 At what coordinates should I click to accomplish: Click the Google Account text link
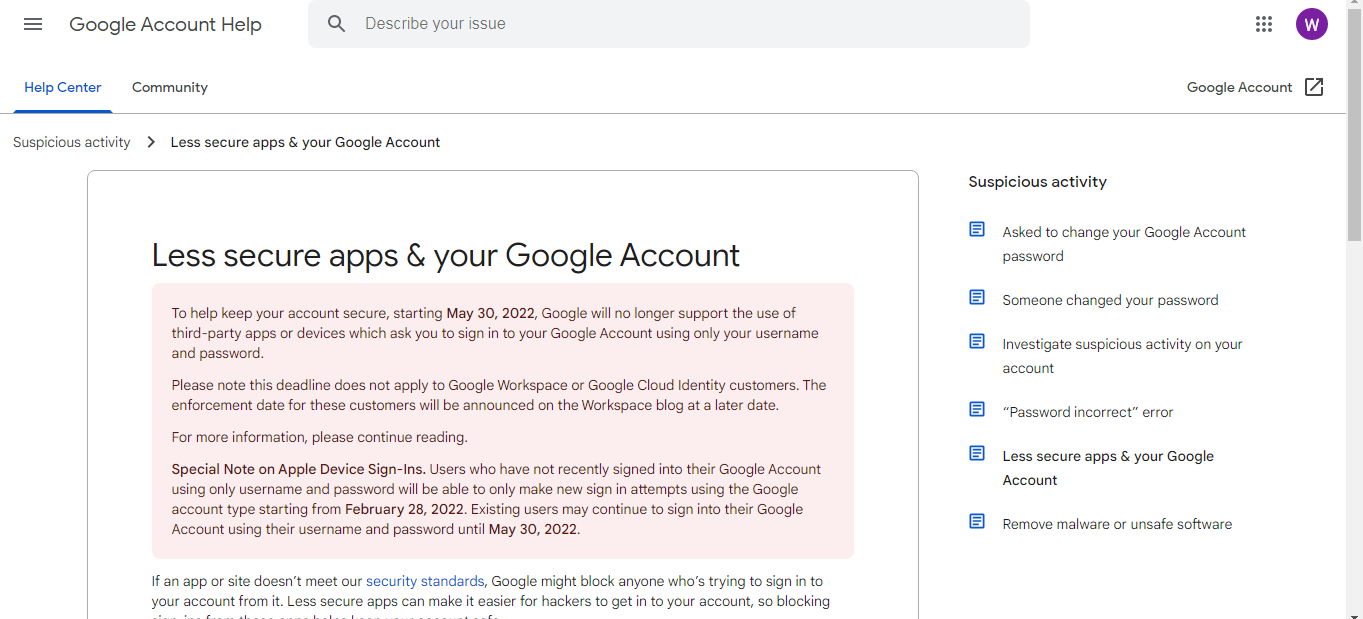[1239, 87]
